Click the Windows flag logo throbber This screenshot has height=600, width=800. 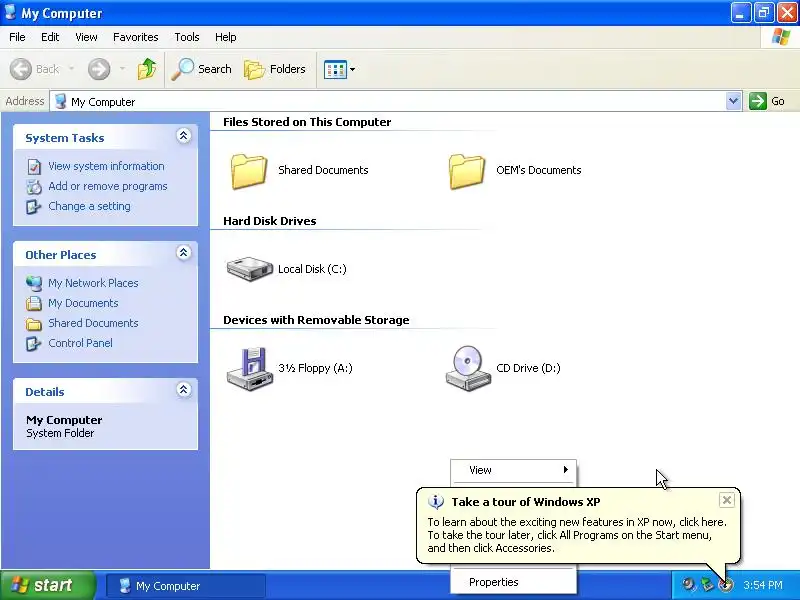click(x=781, y=37)
